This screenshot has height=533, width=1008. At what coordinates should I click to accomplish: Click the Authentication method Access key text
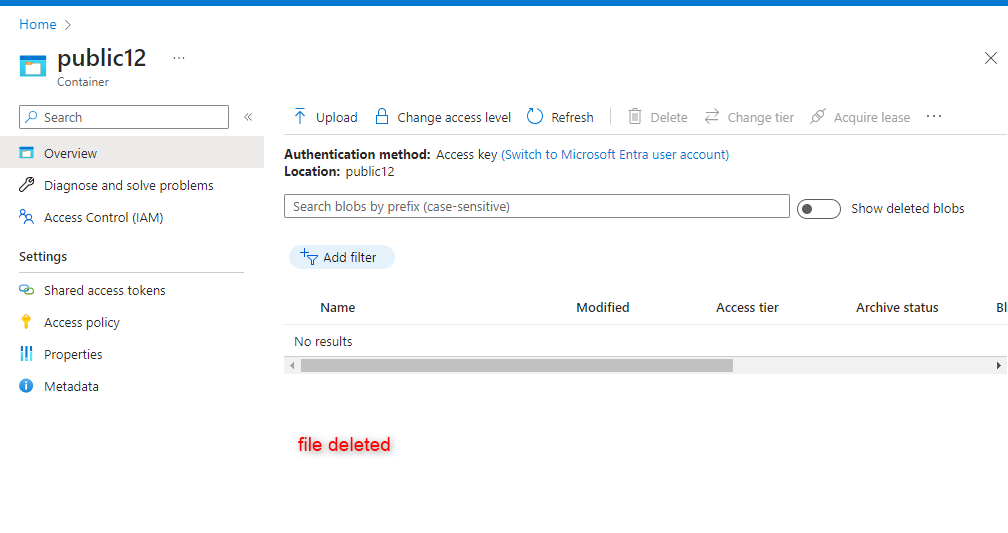click(x=466, y=154)
